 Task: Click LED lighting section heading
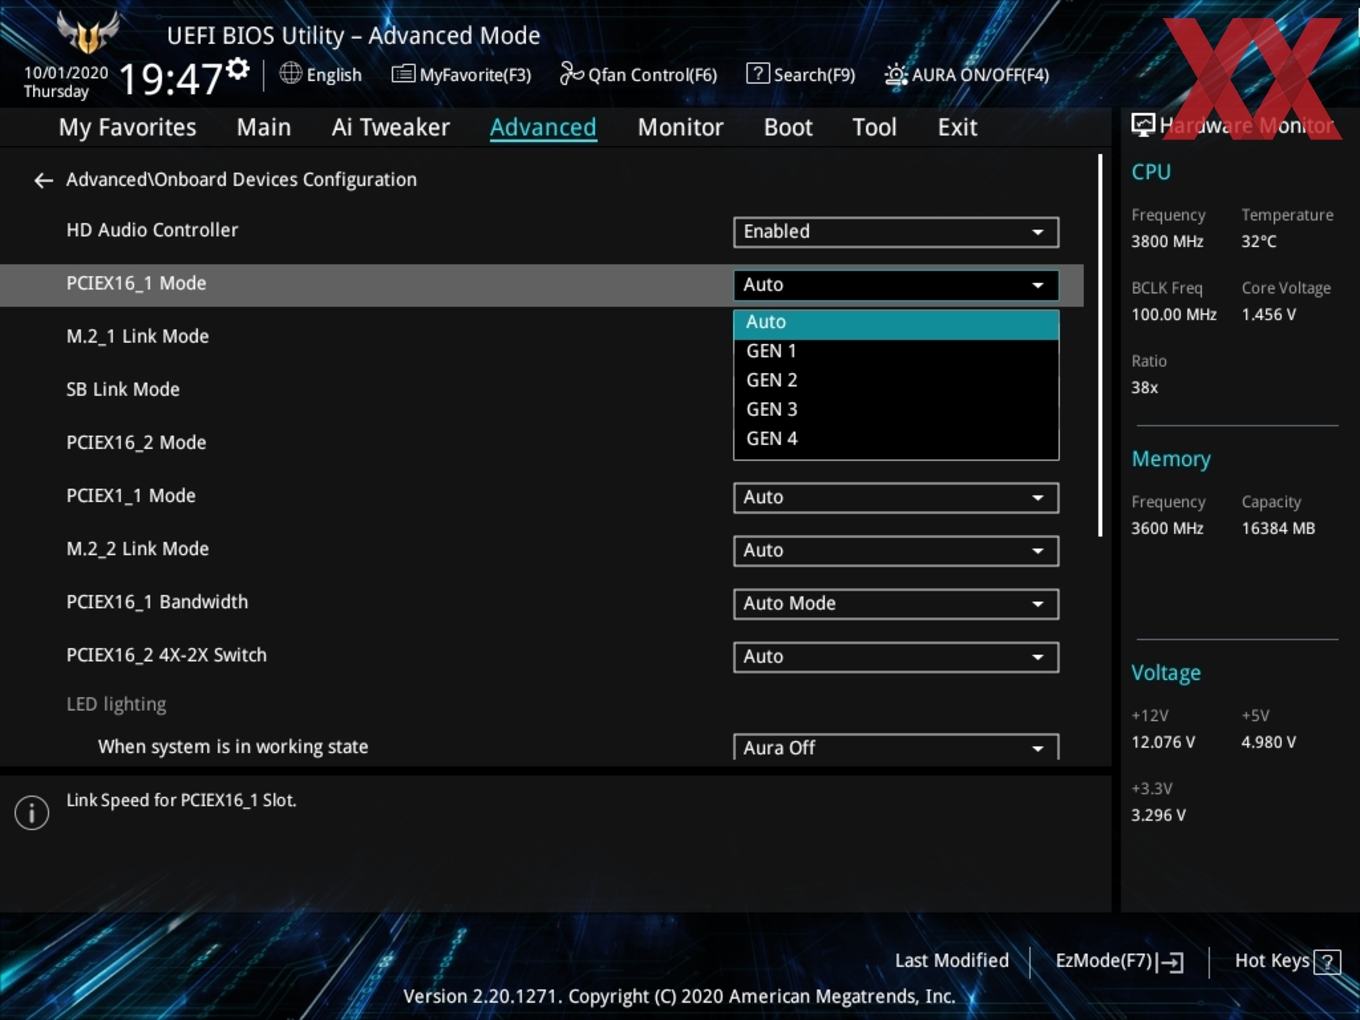click(x=116, y=704)
